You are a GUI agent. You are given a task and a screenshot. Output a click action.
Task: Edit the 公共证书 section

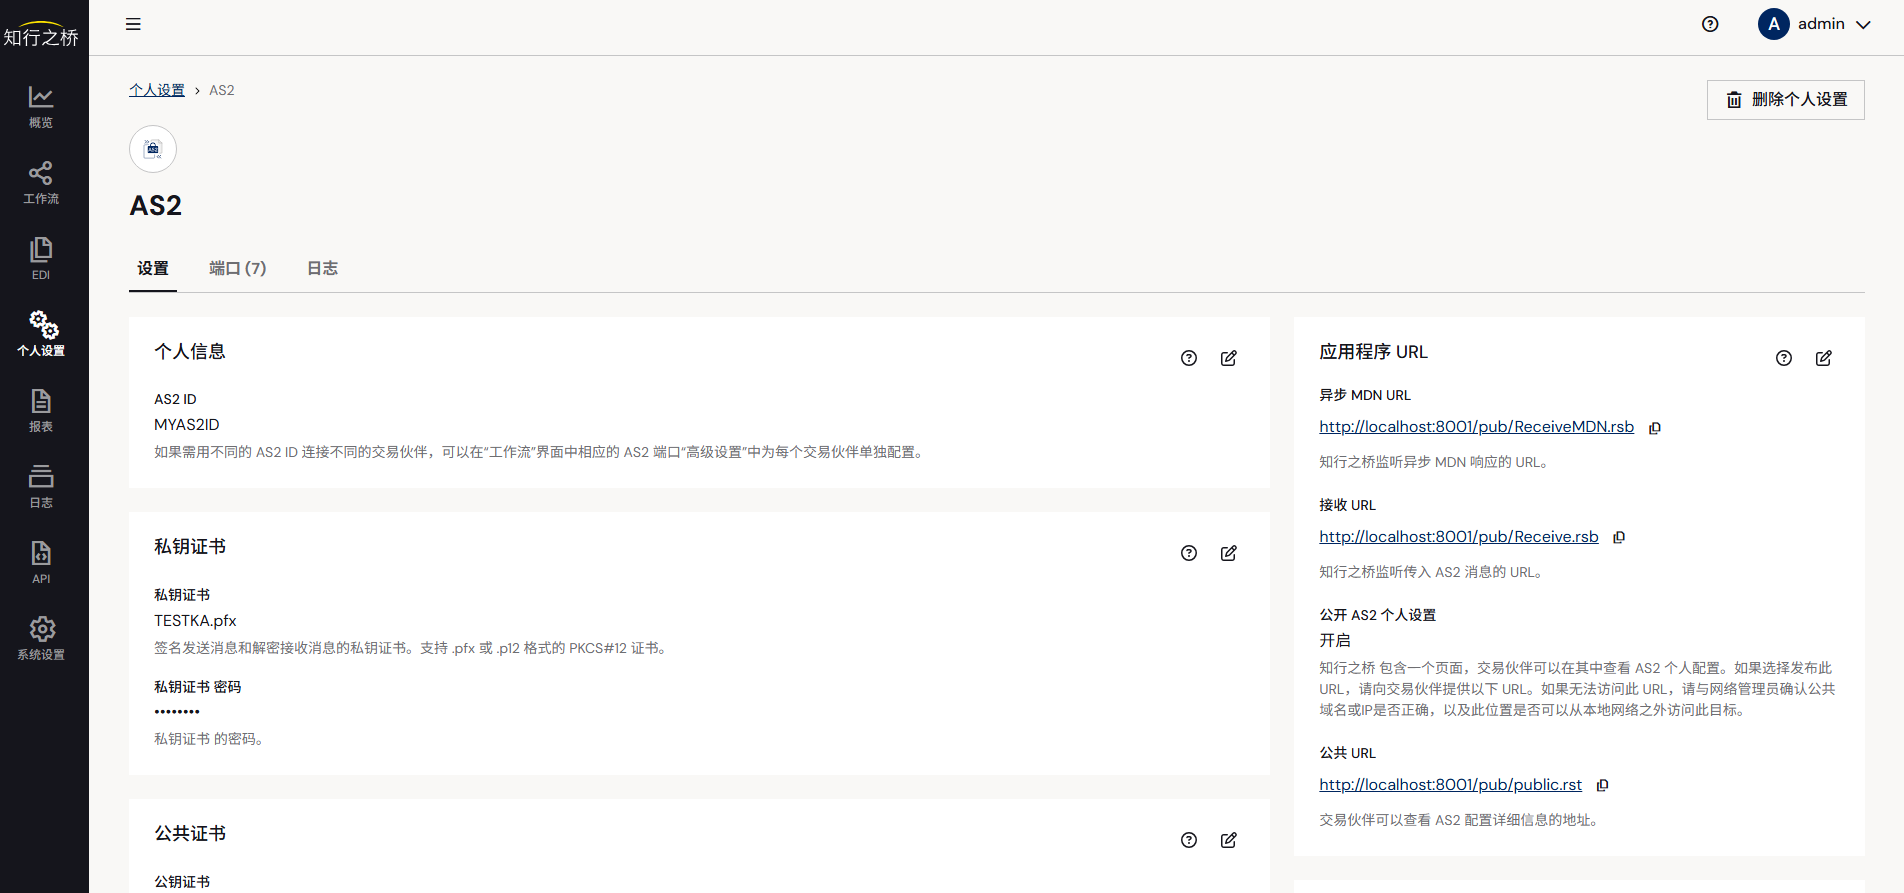[1229, 840]
